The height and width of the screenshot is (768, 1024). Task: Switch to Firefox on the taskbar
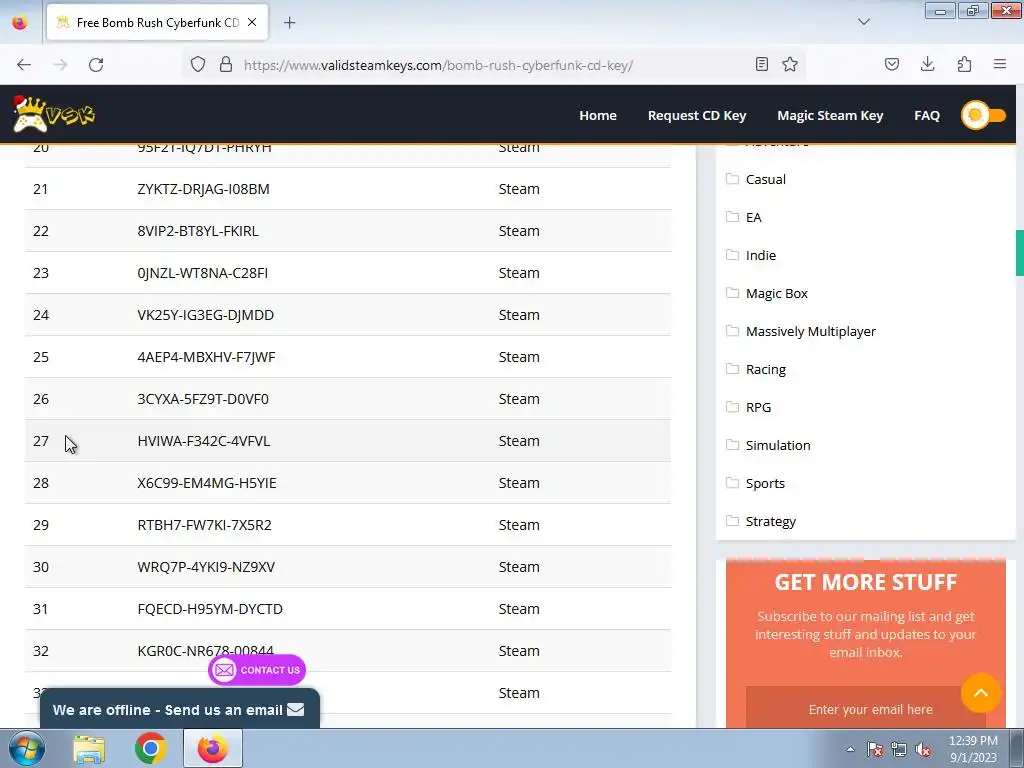[x=213, y=748]
